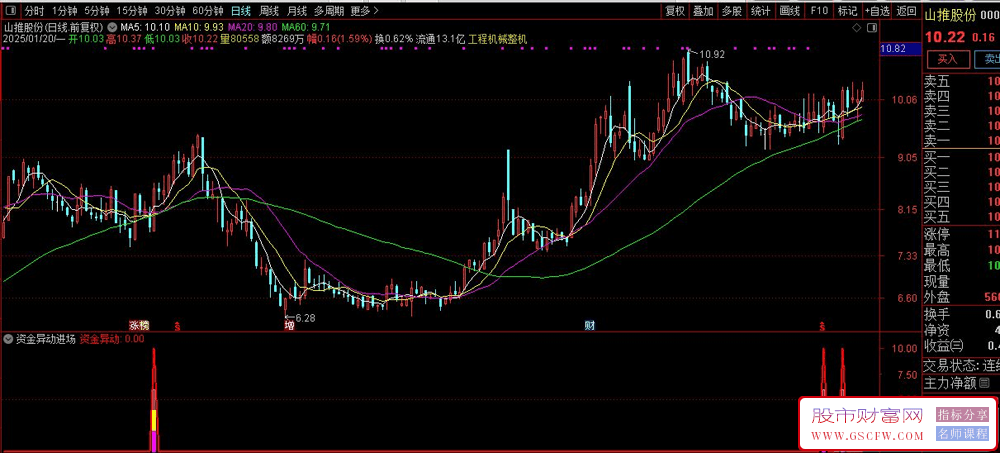Activate the 画线 drawing tool
Image resolution: width=1000 pixels, height=453 pixels.
pos(790,11)
